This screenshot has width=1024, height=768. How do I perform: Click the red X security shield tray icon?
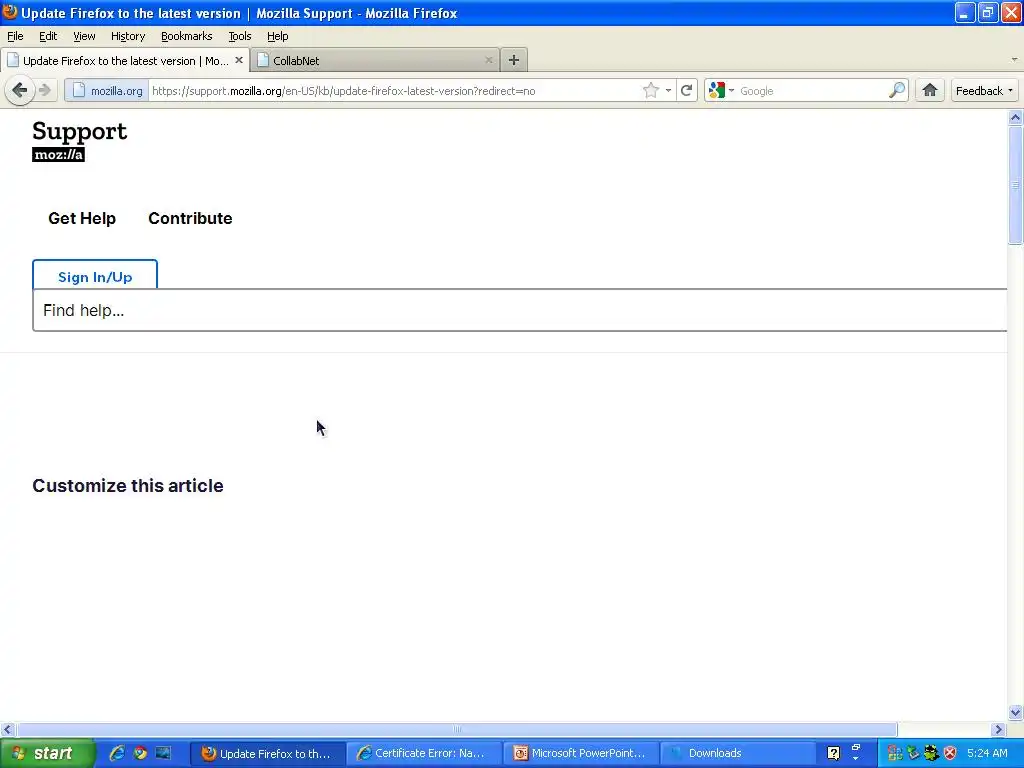coord(950,753)
